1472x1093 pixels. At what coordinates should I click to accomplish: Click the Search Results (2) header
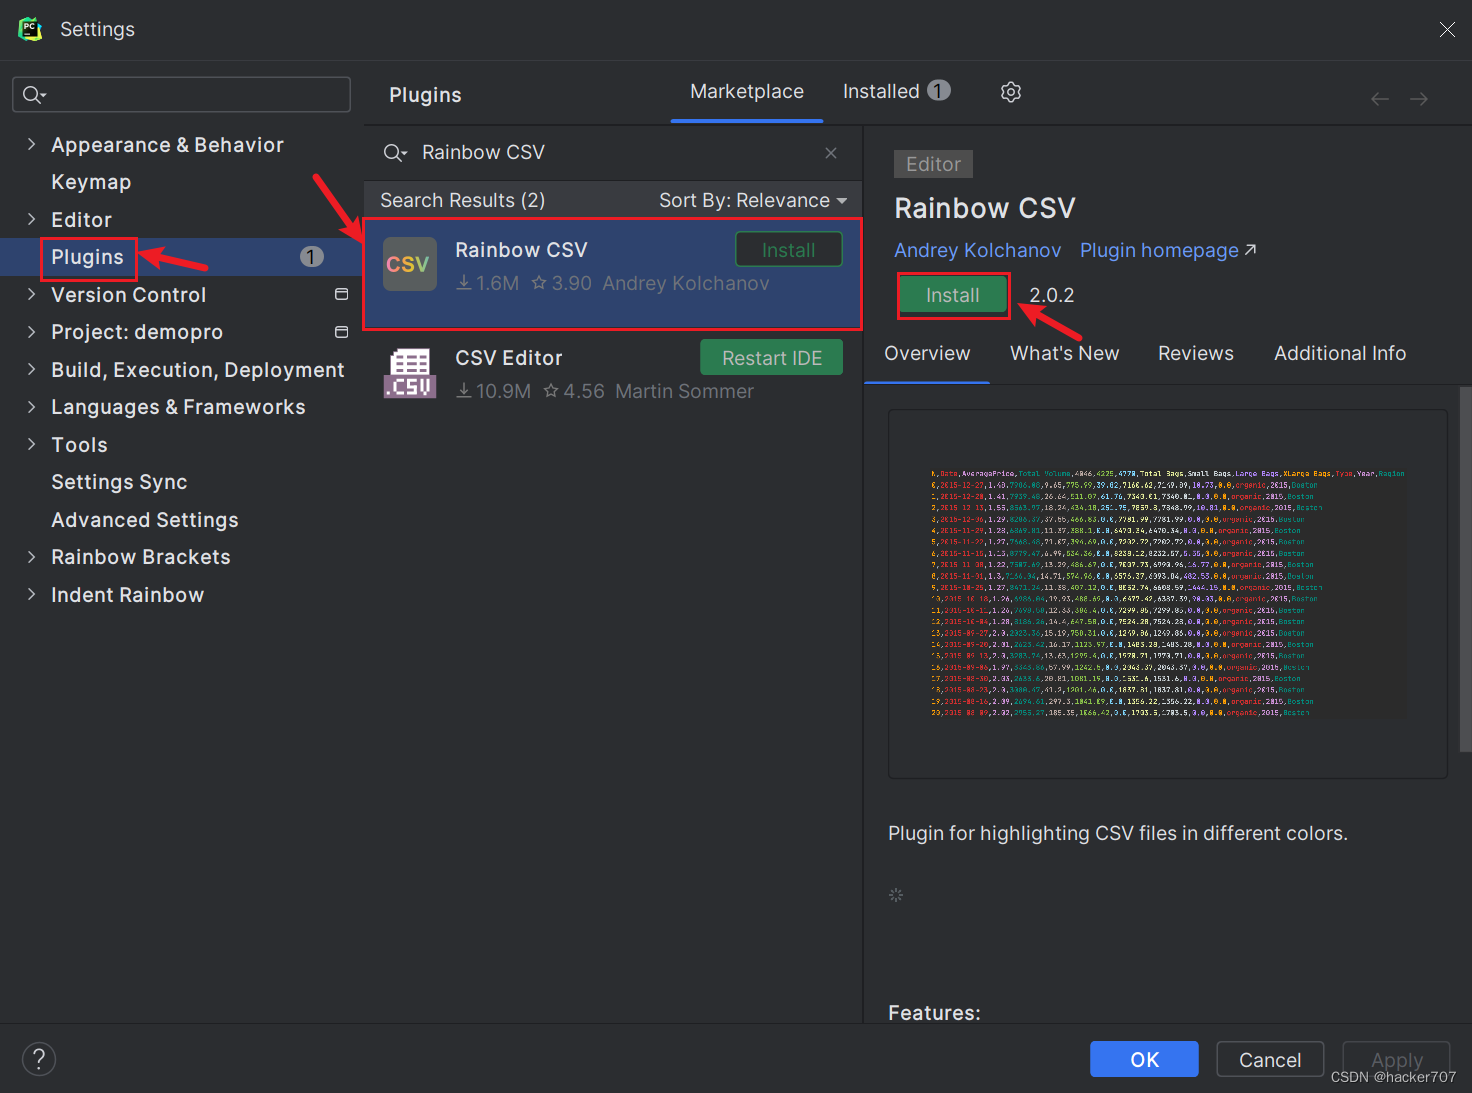[x=463, y=200]
